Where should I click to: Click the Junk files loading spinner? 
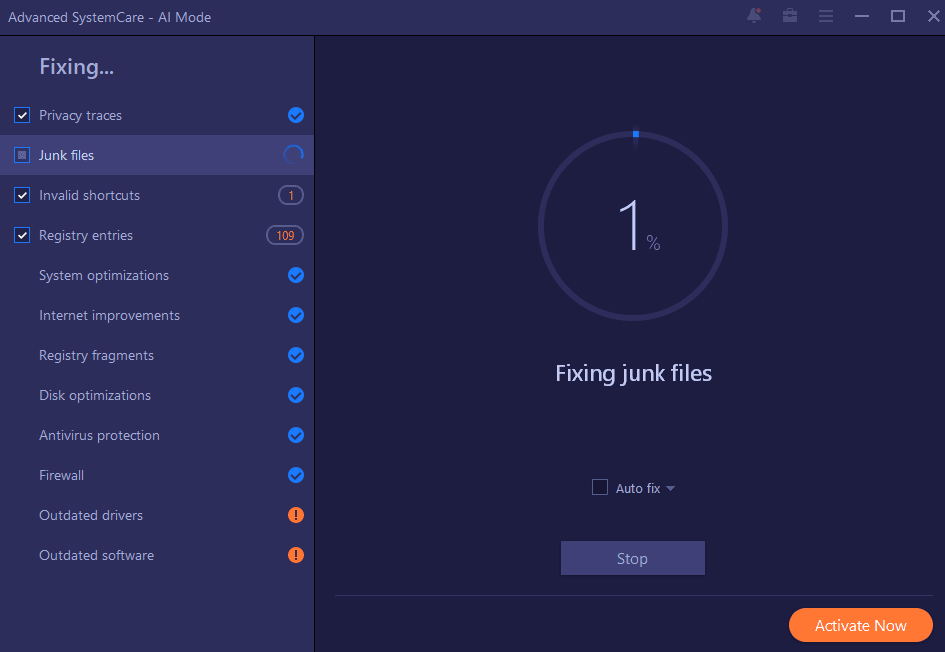click(x=294, y=155)
